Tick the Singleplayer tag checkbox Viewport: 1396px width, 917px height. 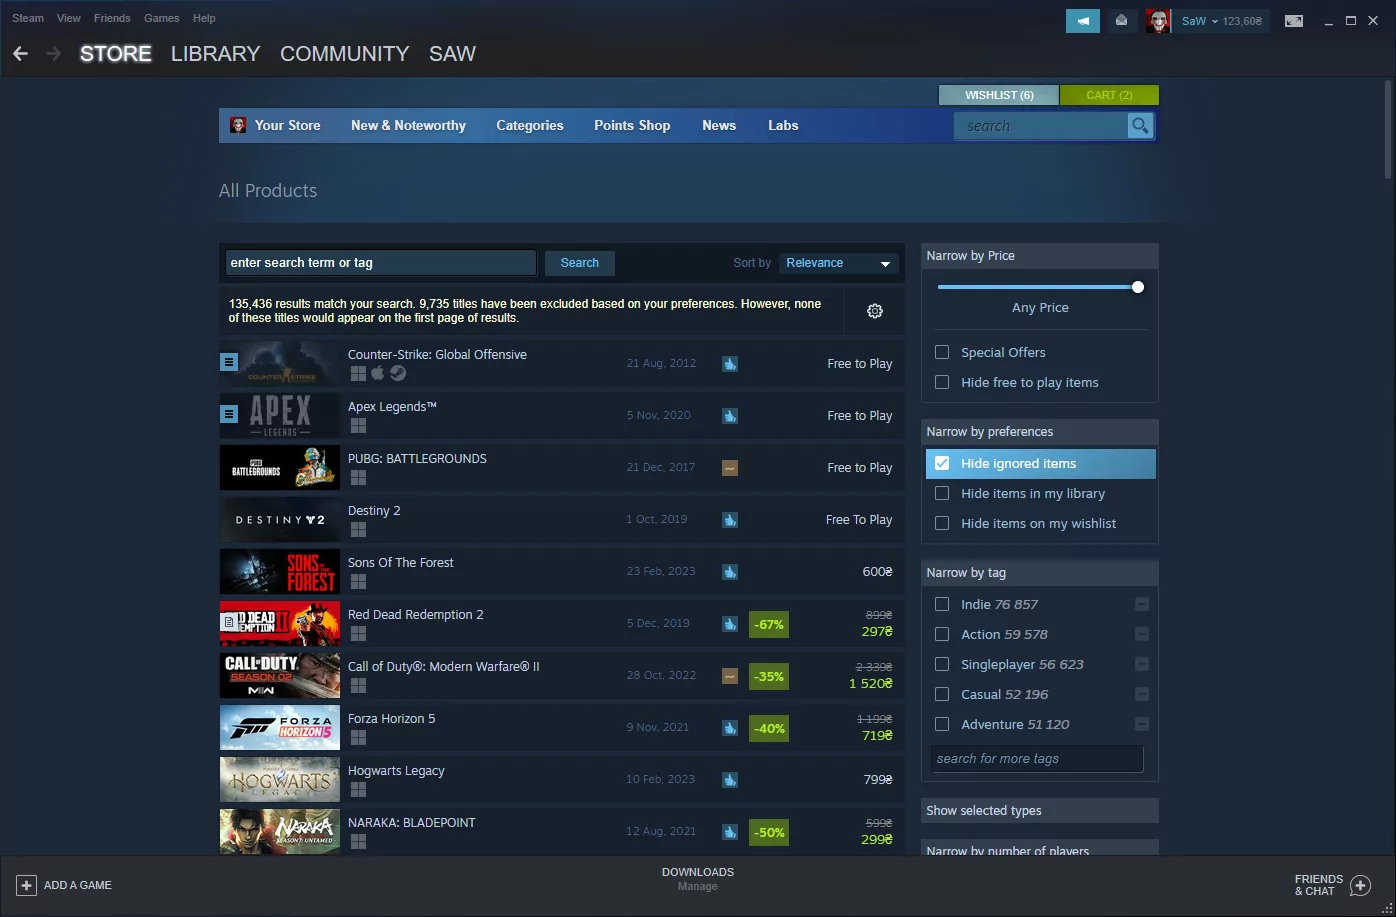(942, 664)
